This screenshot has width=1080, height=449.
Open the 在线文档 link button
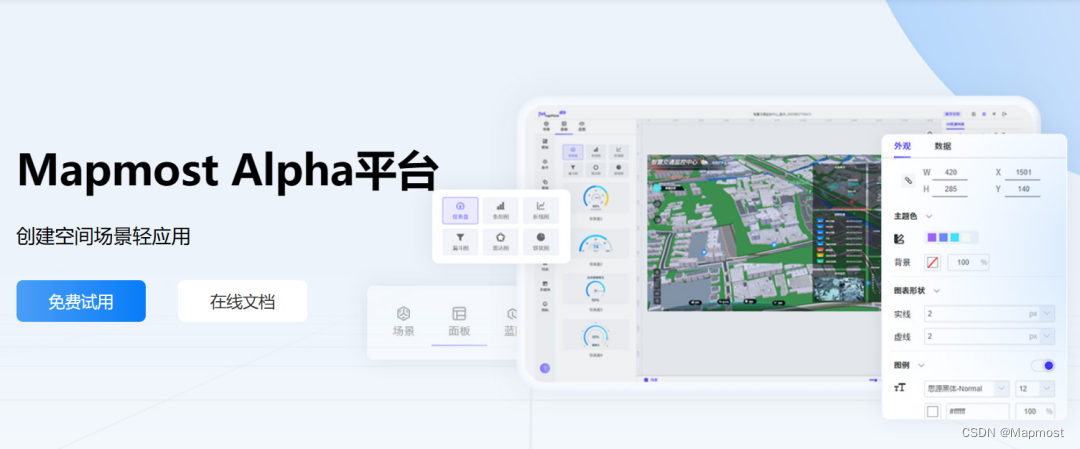click(242, 301)
